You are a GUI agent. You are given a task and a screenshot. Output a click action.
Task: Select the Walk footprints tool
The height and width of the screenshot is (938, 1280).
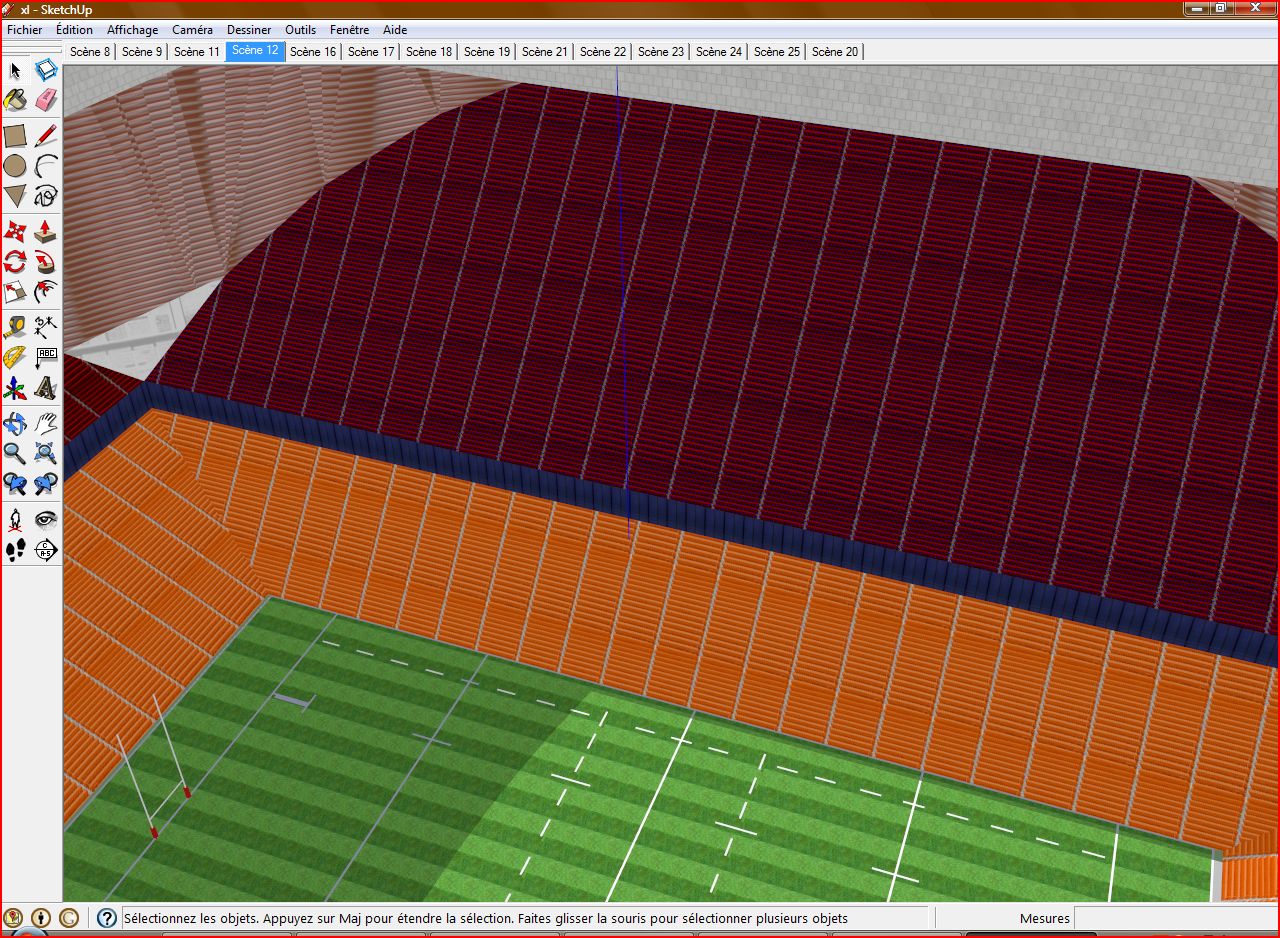click(x=15, y=549)
